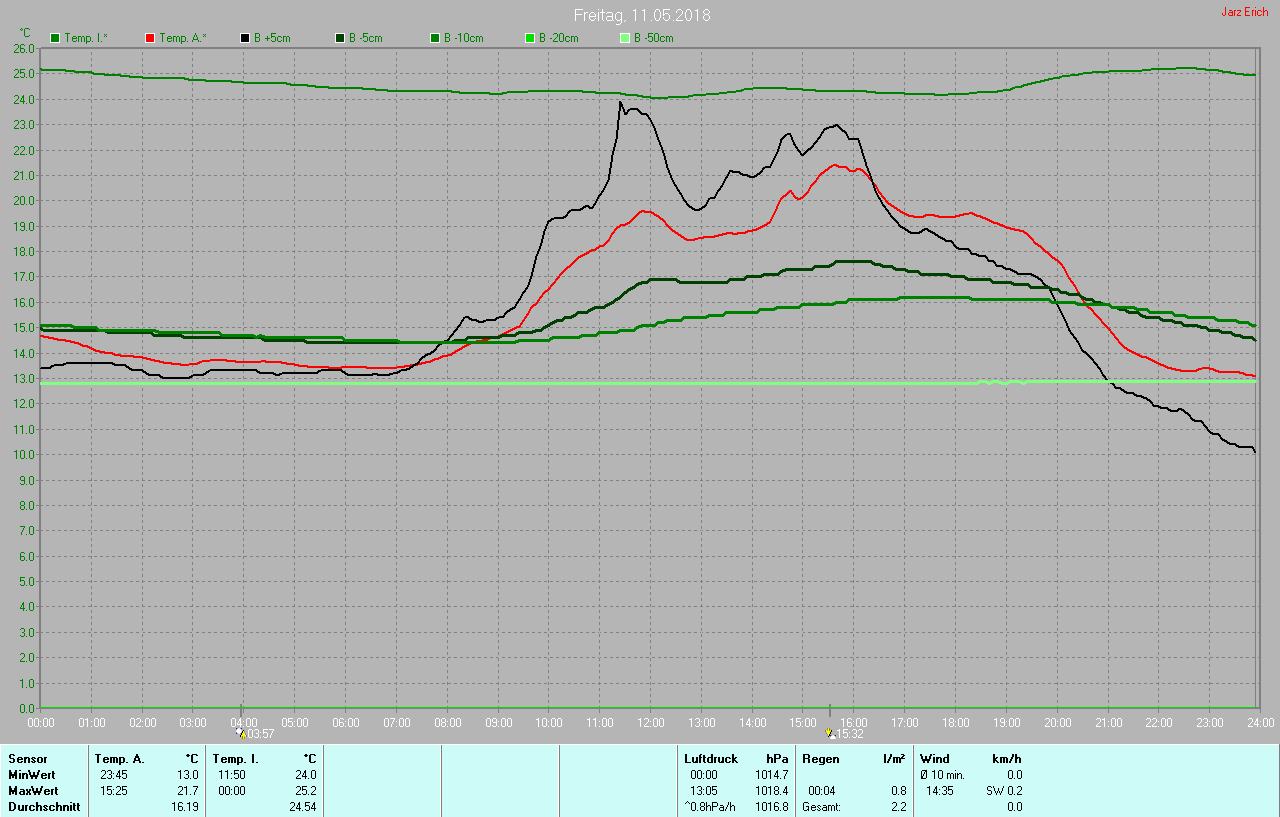The image size is (1280, 817).
Task: Click the Durchschnitt row label
Action: (44, 807)
